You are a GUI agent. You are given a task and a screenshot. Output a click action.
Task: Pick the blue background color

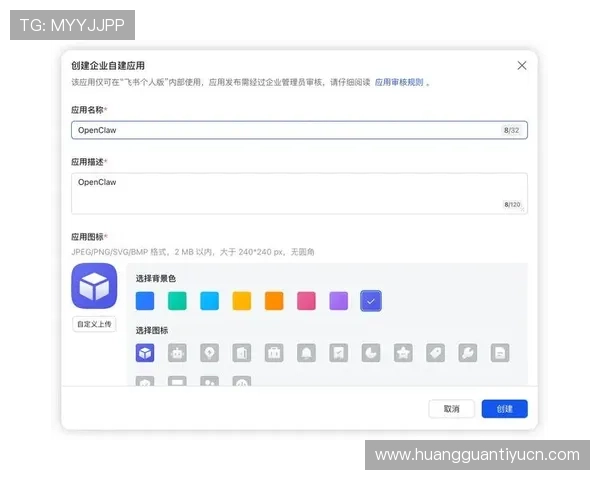point(145,301)
